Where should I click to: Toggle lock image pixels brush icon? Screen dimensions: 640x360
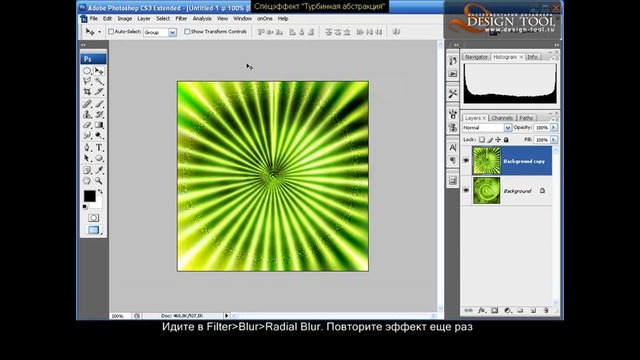(490, 140)
